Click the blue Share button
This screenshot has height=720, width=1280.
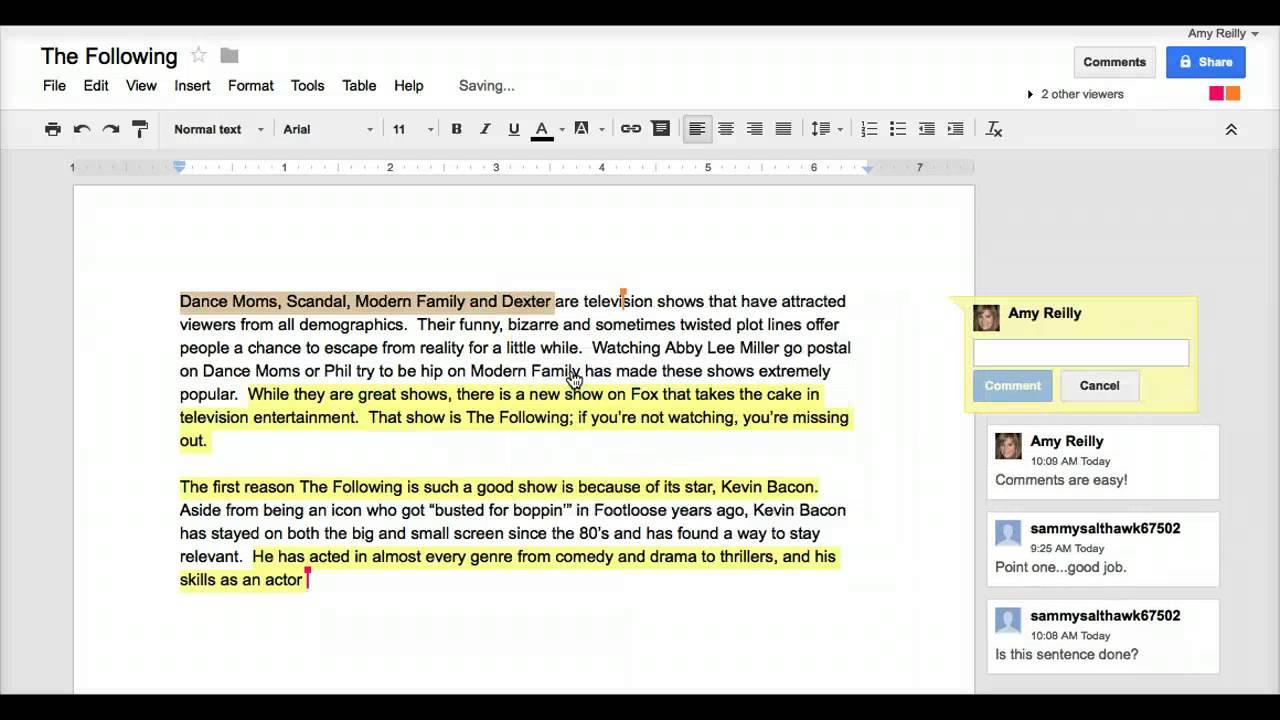coord(1205,62)
